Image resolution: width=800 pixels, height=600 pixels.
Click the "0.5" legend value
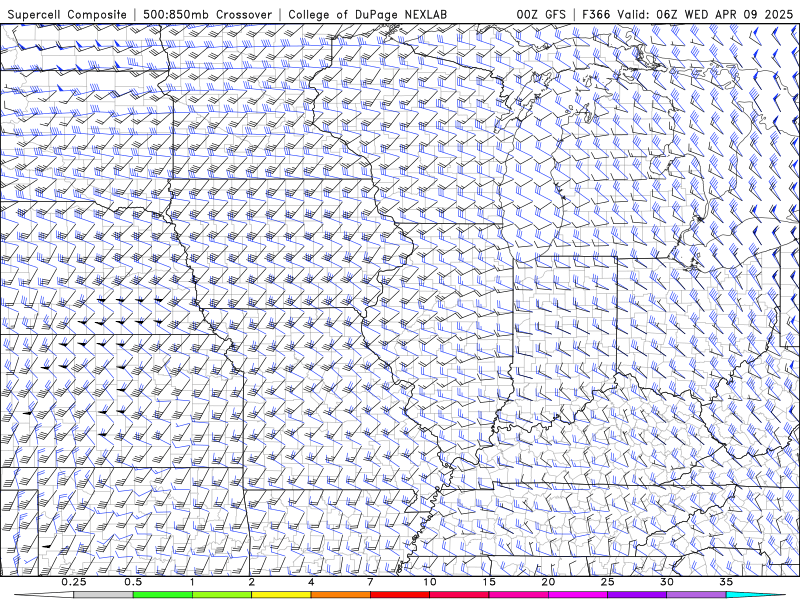[x=133, y=582]
